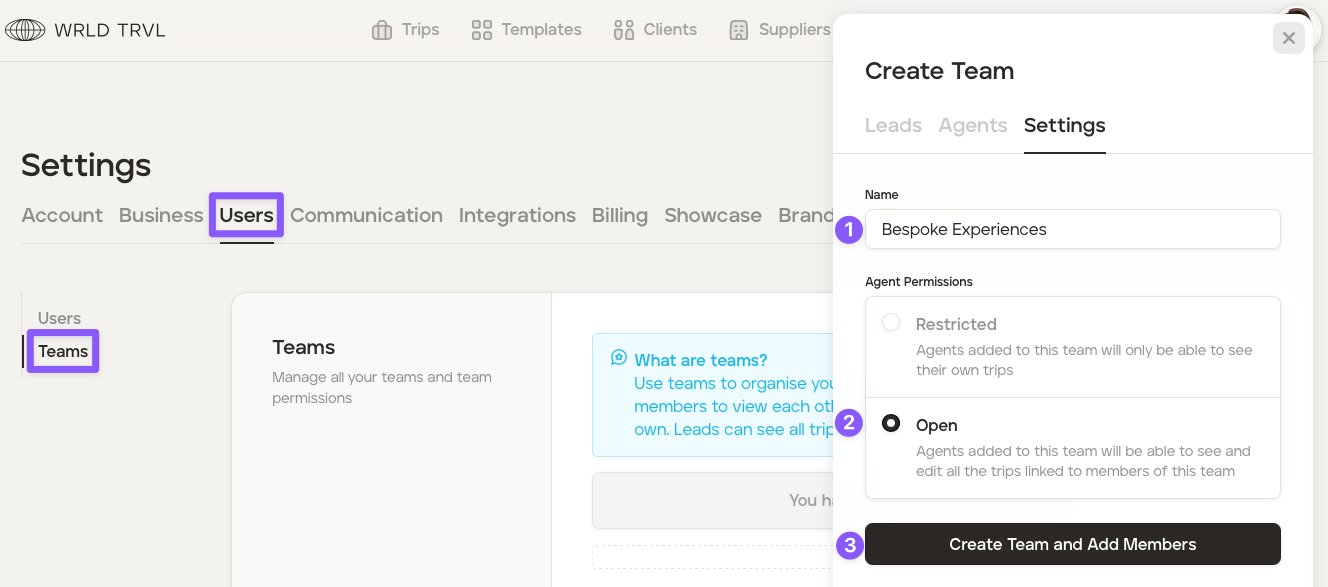This screenshot has height=587, width=1328.
Task: Open the Settings tab in Create Team
Action: click(x=1064, y=125)
